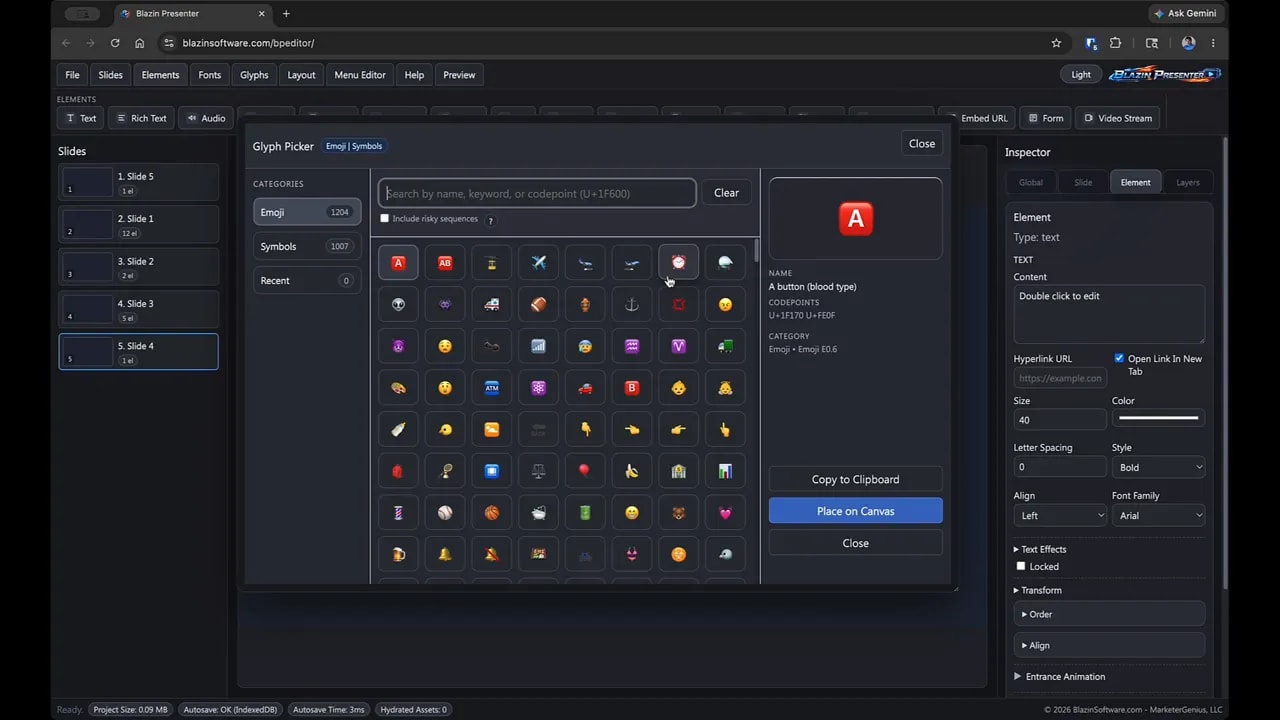
Task: Pick the red balloon emoji
Action: (585, 471)
